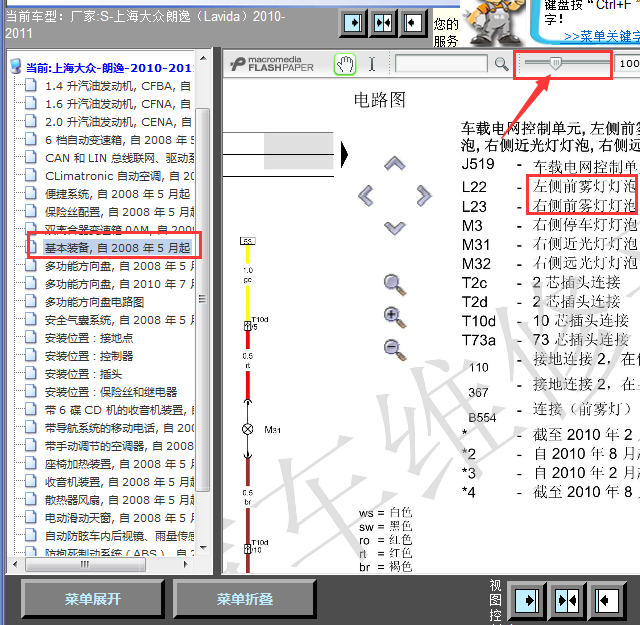Click tree panel scroll-up arrow

click(x=203, y=58)
